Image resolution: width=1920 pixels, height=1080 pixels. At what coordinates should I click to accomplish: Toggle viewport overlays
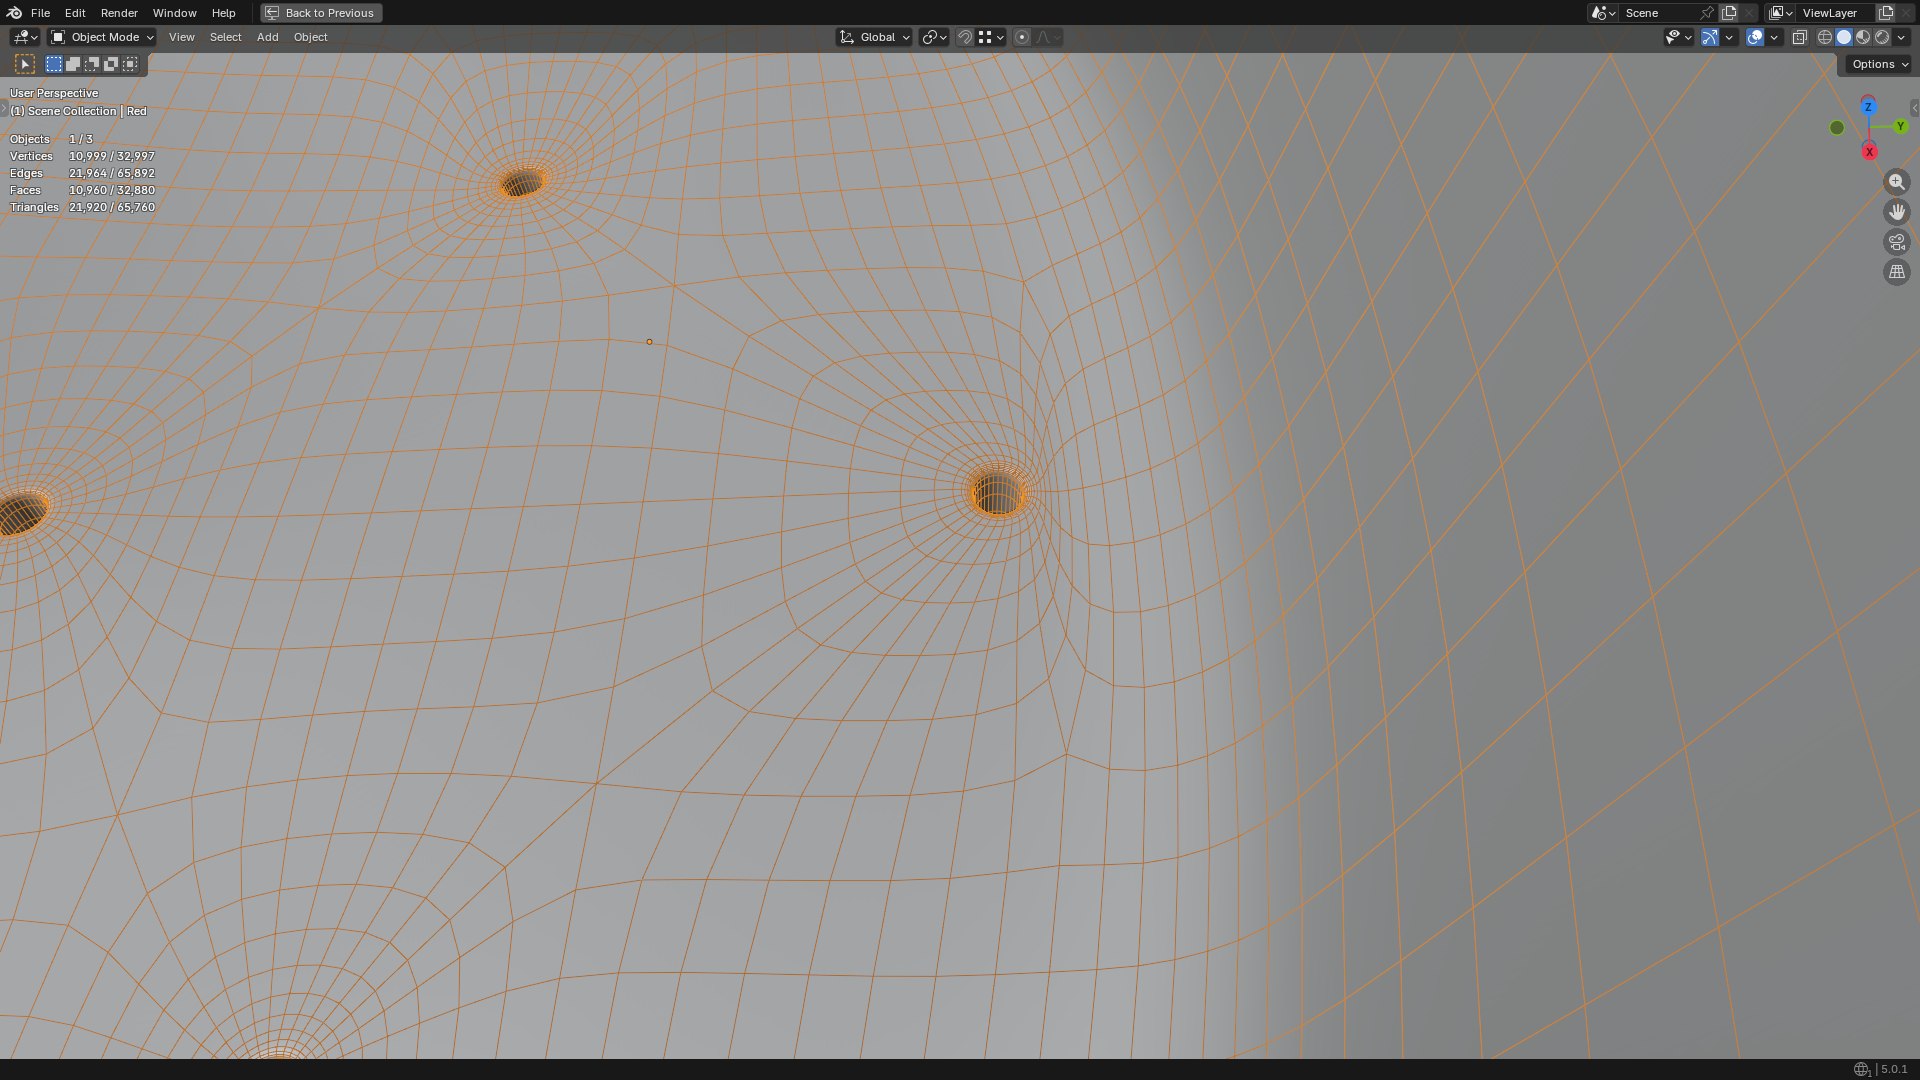point(1755,37)
